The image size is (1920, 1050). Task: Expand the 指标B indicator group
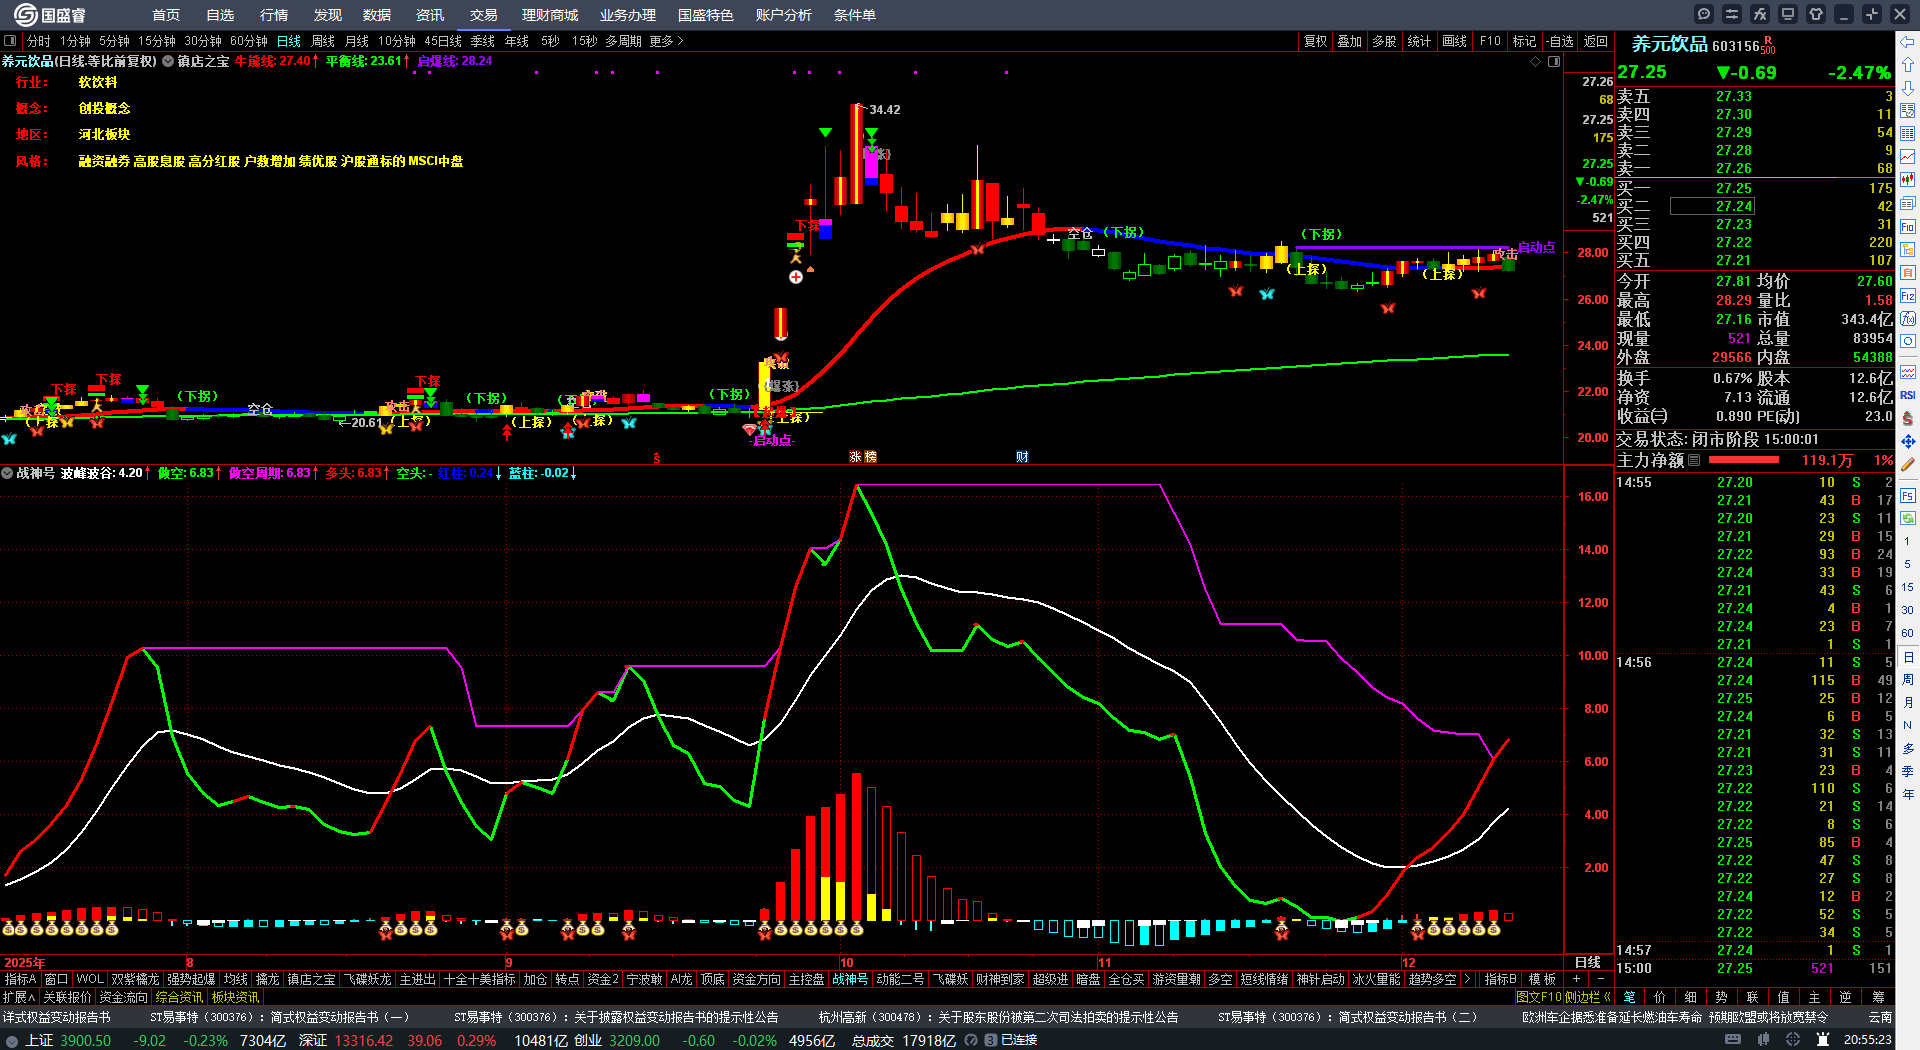1500,980
